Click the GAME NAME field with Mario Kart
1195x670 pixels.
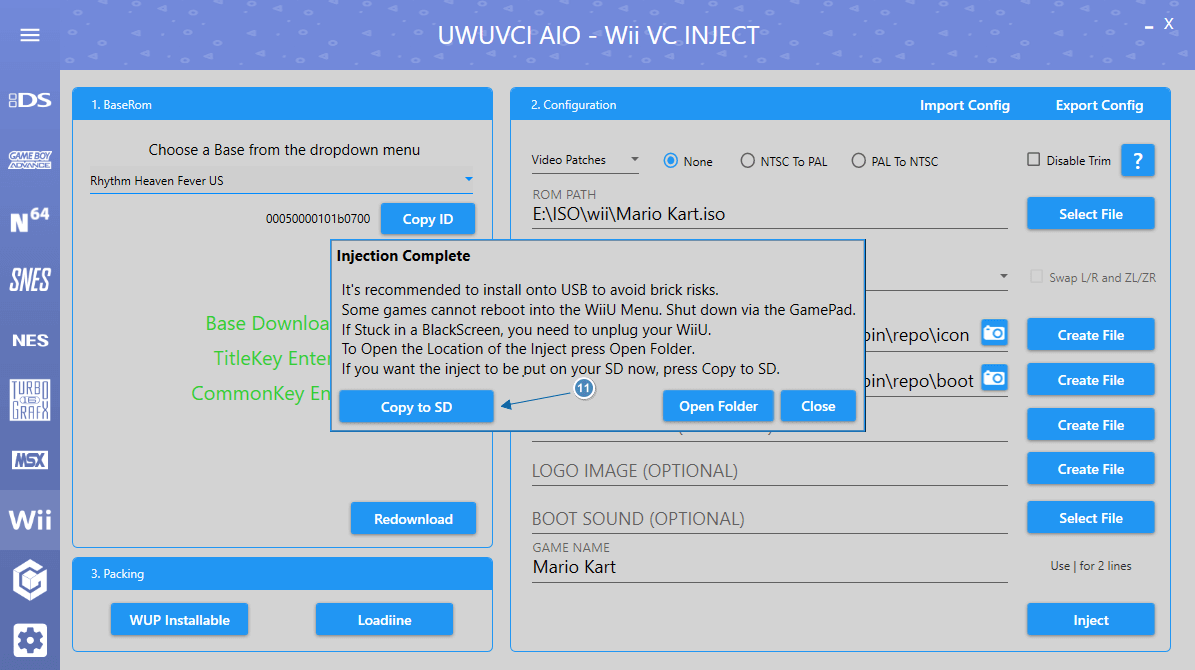pos(770,567)
